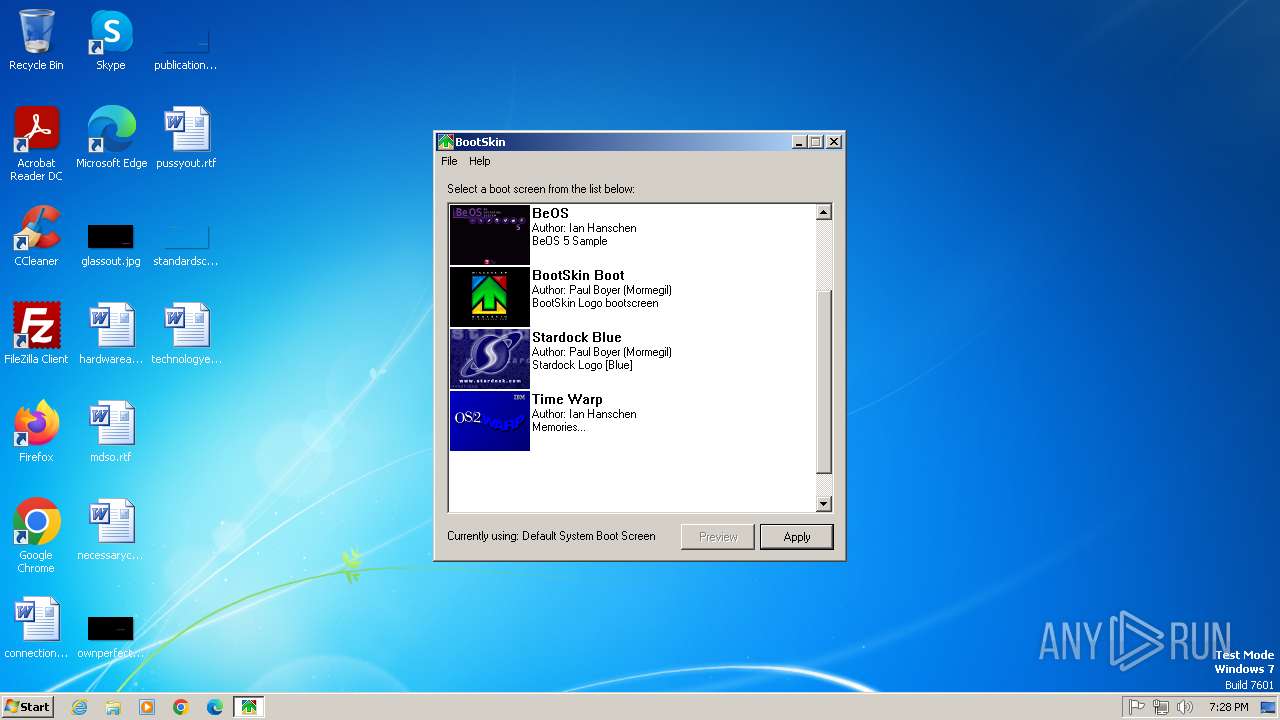Viewport: 1280px width, 720px height.
Task: Click the BootSkin Logo bootscreen description
Action: point(595,303)
